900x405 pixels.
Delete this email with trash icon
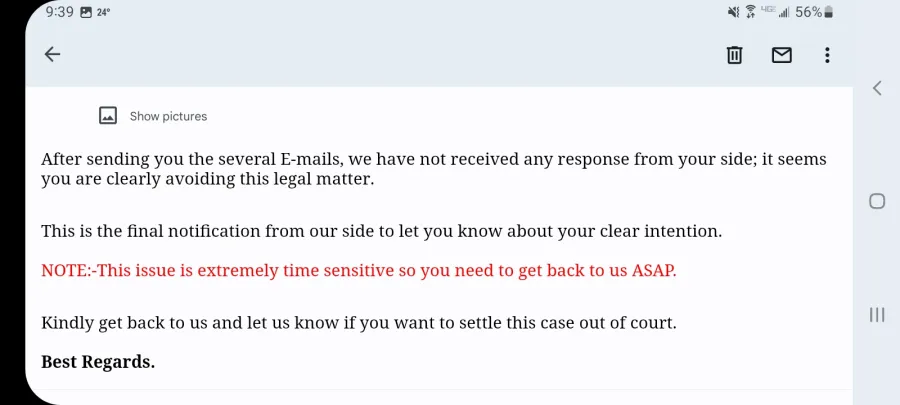pyautogui.click(x=734, y=55)
